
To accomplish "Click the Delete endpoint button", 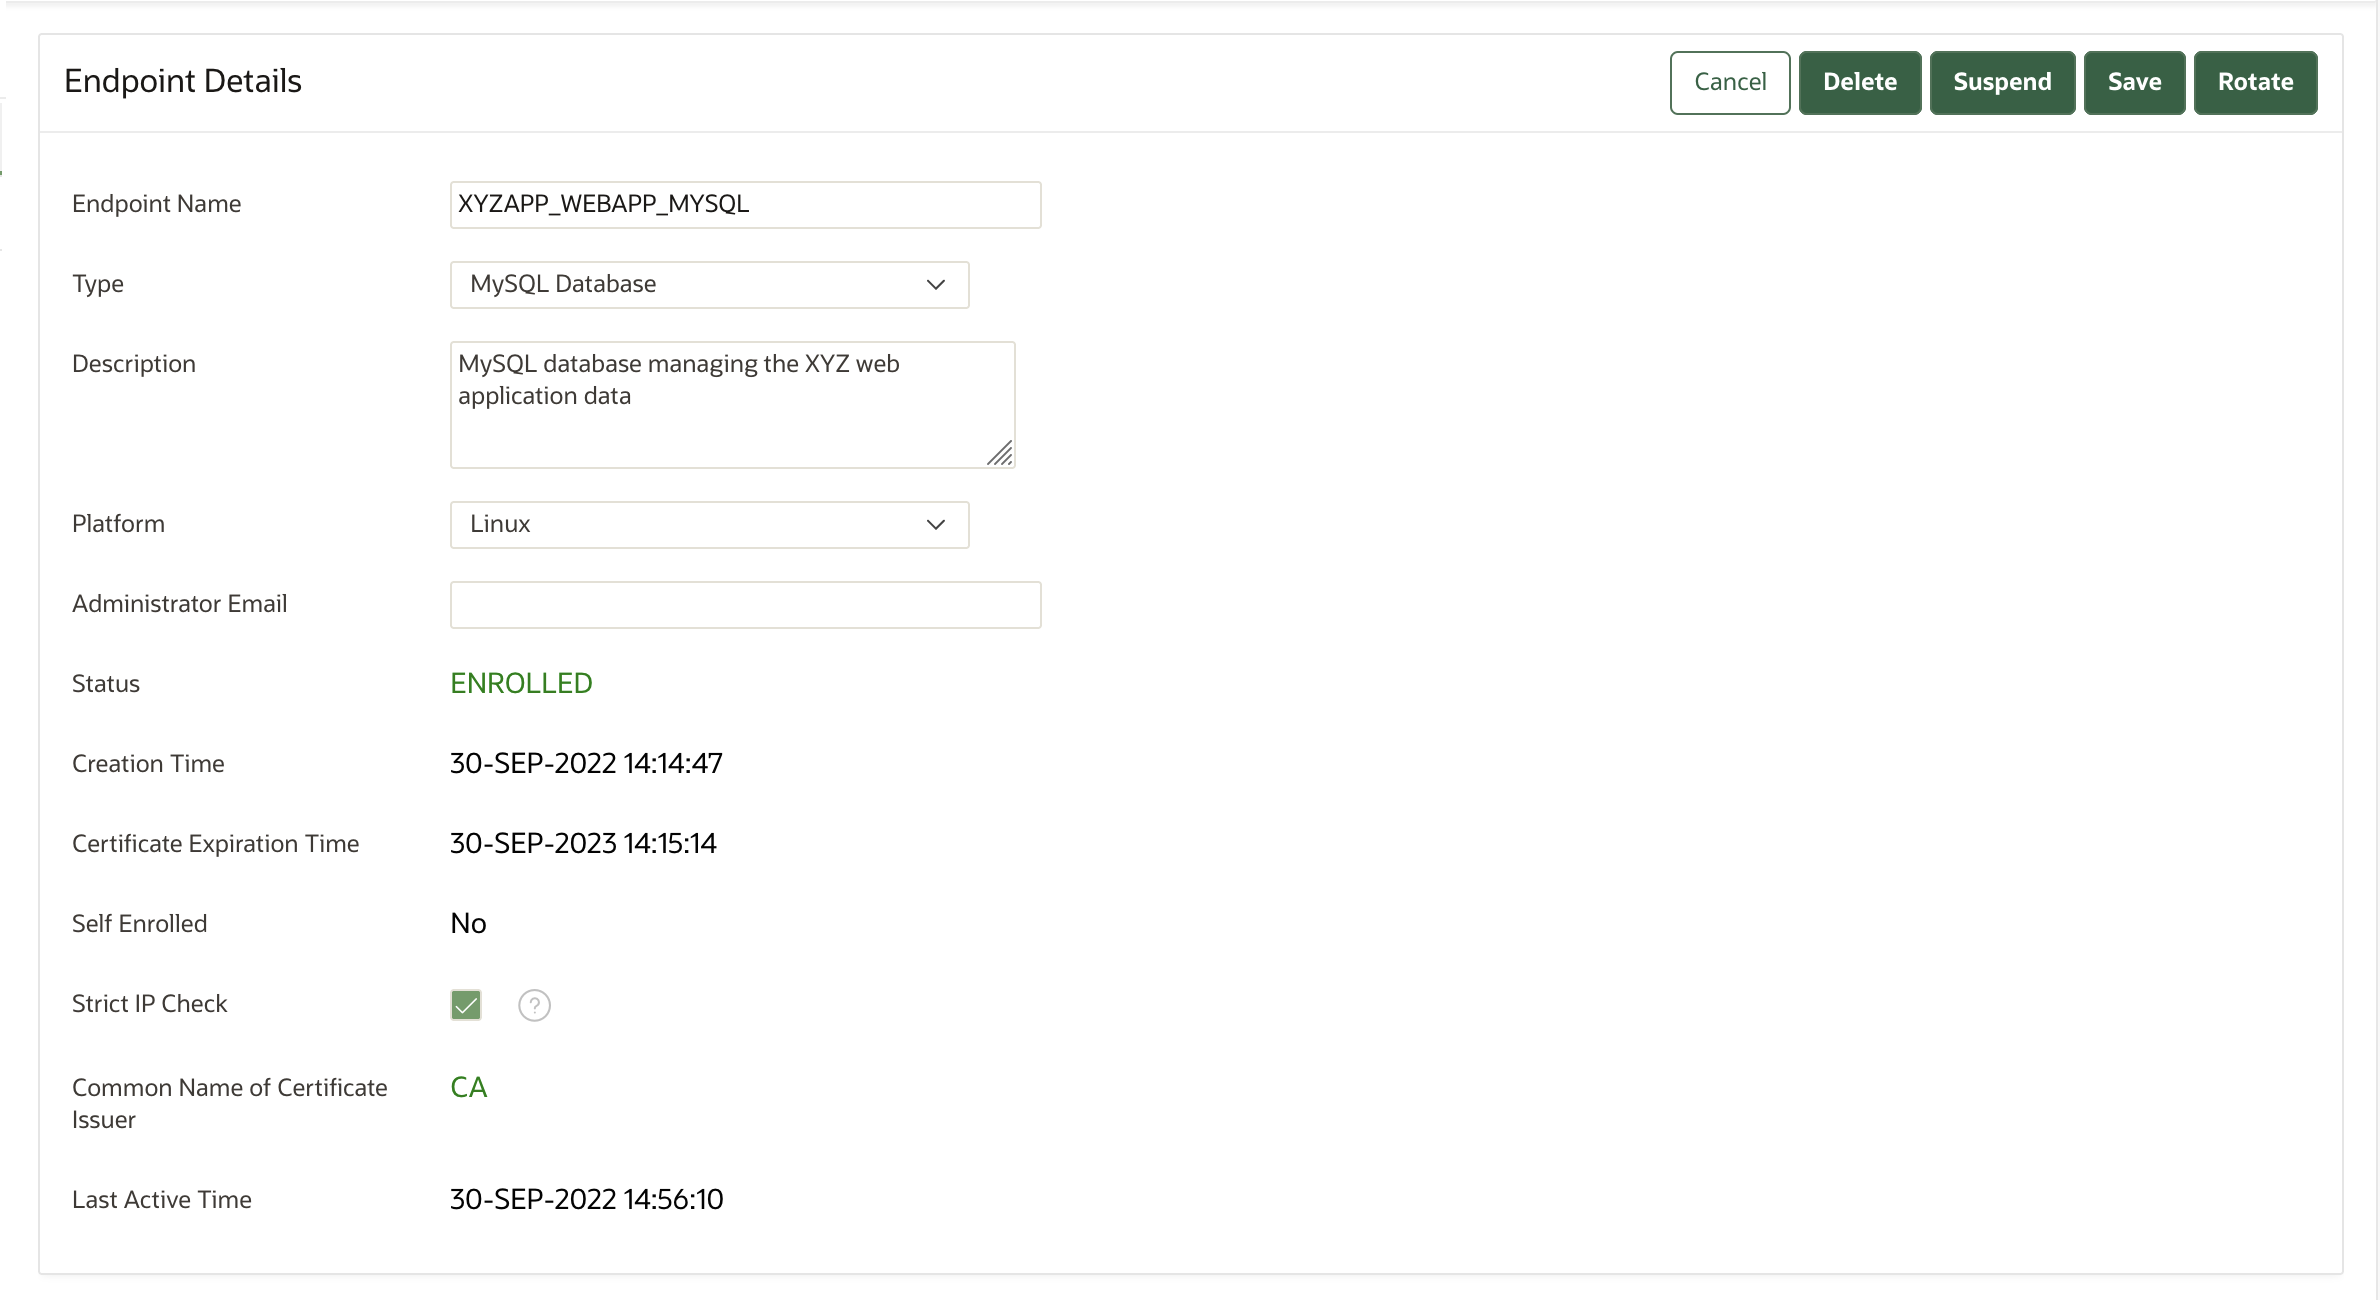I will pos(1859,82).
